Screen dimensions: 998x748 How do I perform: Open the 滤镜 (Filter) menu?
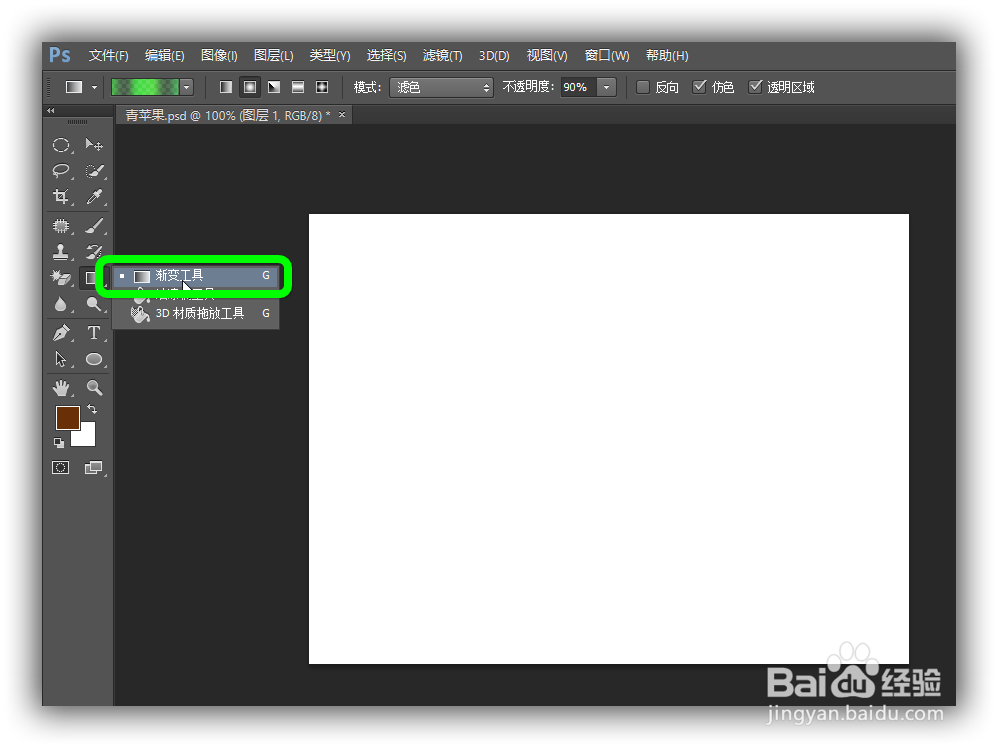click(441, 55)
